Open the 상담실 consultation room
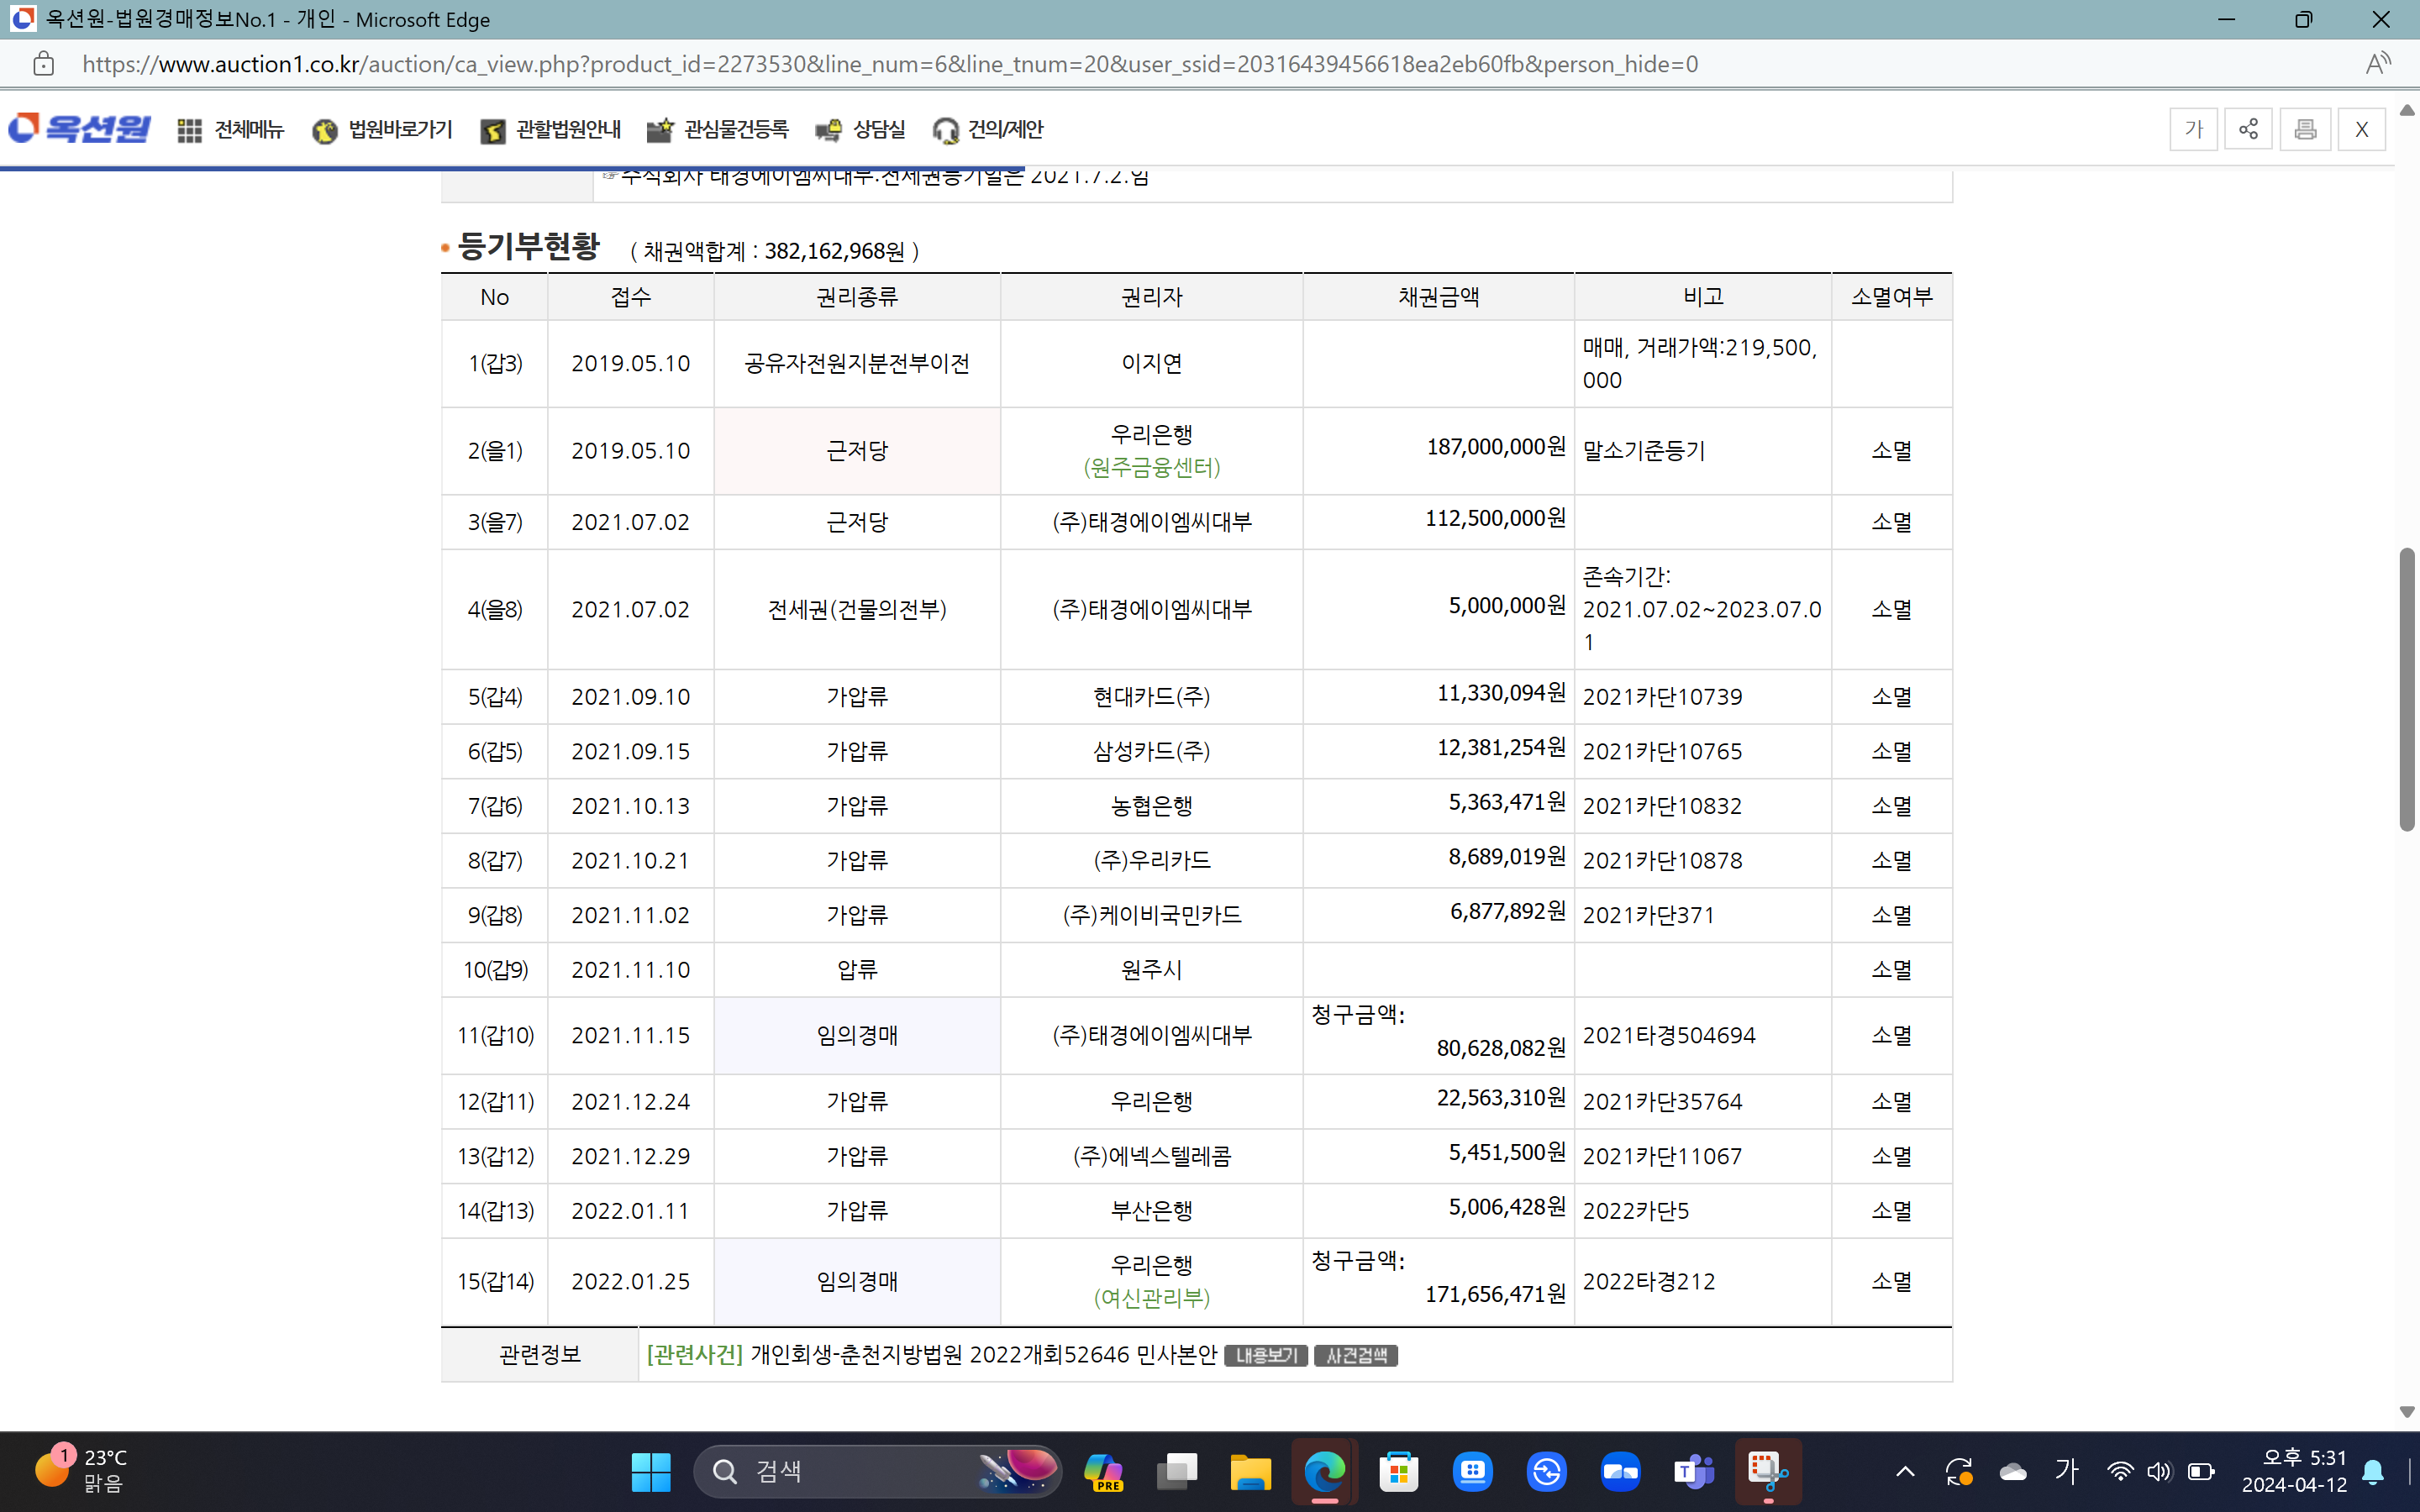 [x=861, y=130]
